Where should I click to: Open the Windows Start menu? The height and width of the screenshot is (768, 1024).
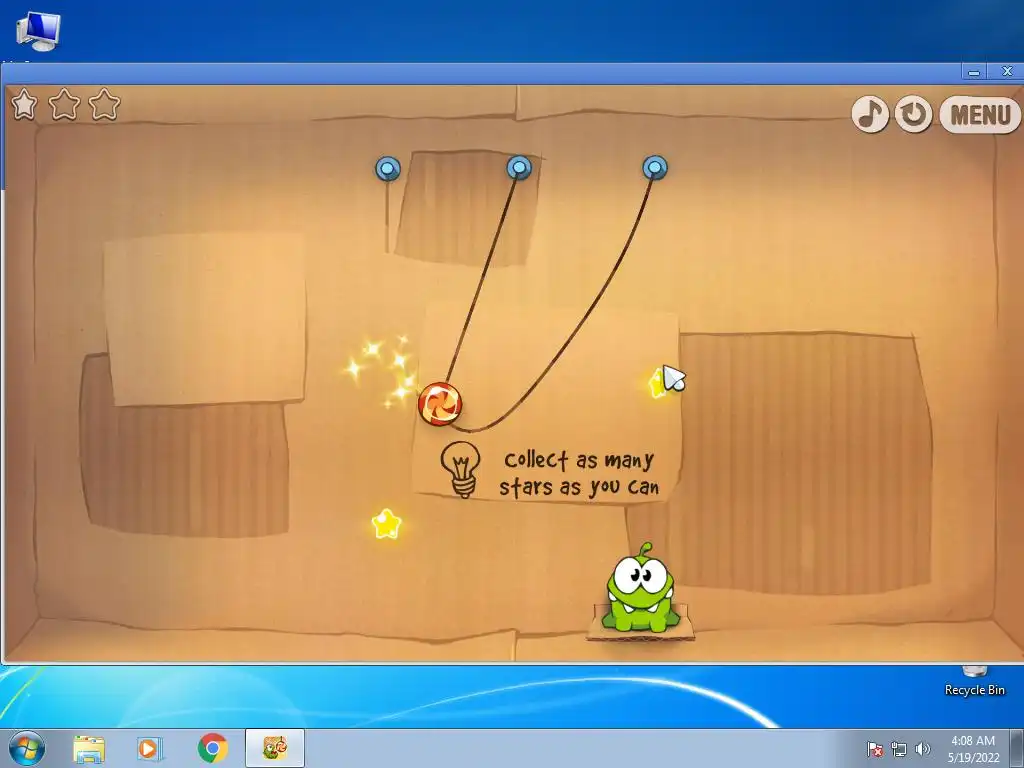coord(27,748)
